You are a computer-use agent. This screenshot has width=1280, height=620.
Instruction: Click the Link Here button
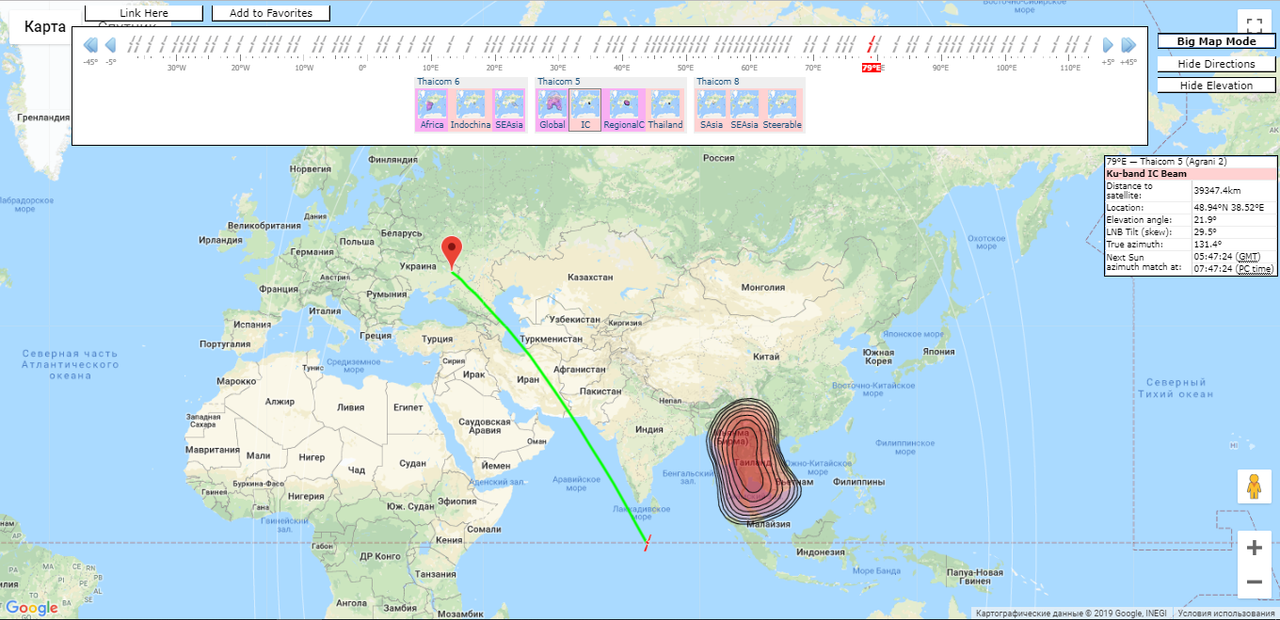pyautogui.click(x=144, y=13)
